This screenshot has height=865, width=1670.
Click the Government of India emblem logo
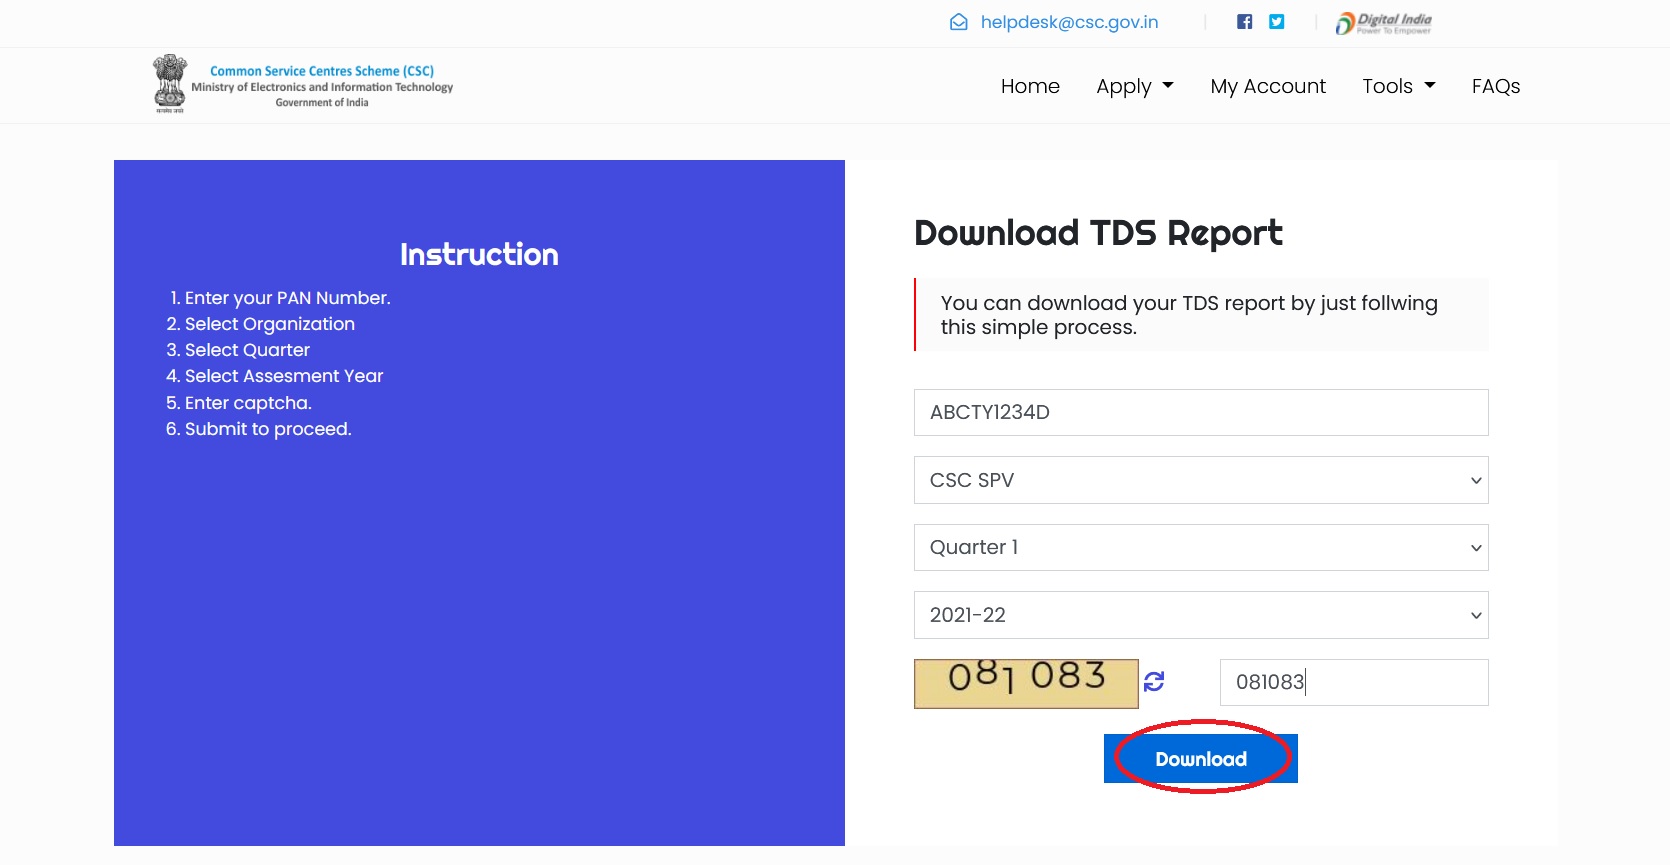click(170, 83)
